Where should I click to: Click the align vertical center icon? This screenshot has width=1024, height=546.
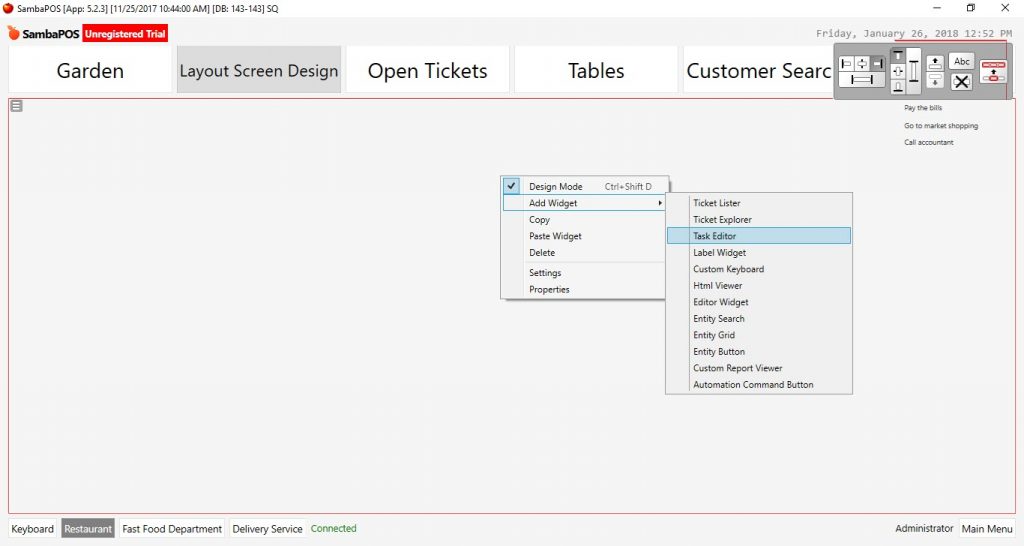[898, 71]
